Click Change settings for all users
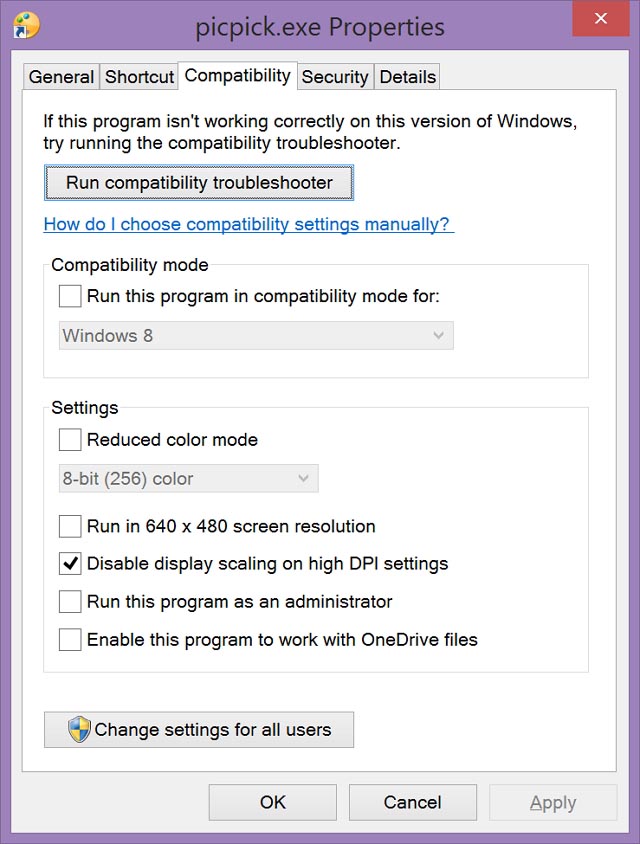The width and height of the screenshot is (640, 844). coord(198,729)
